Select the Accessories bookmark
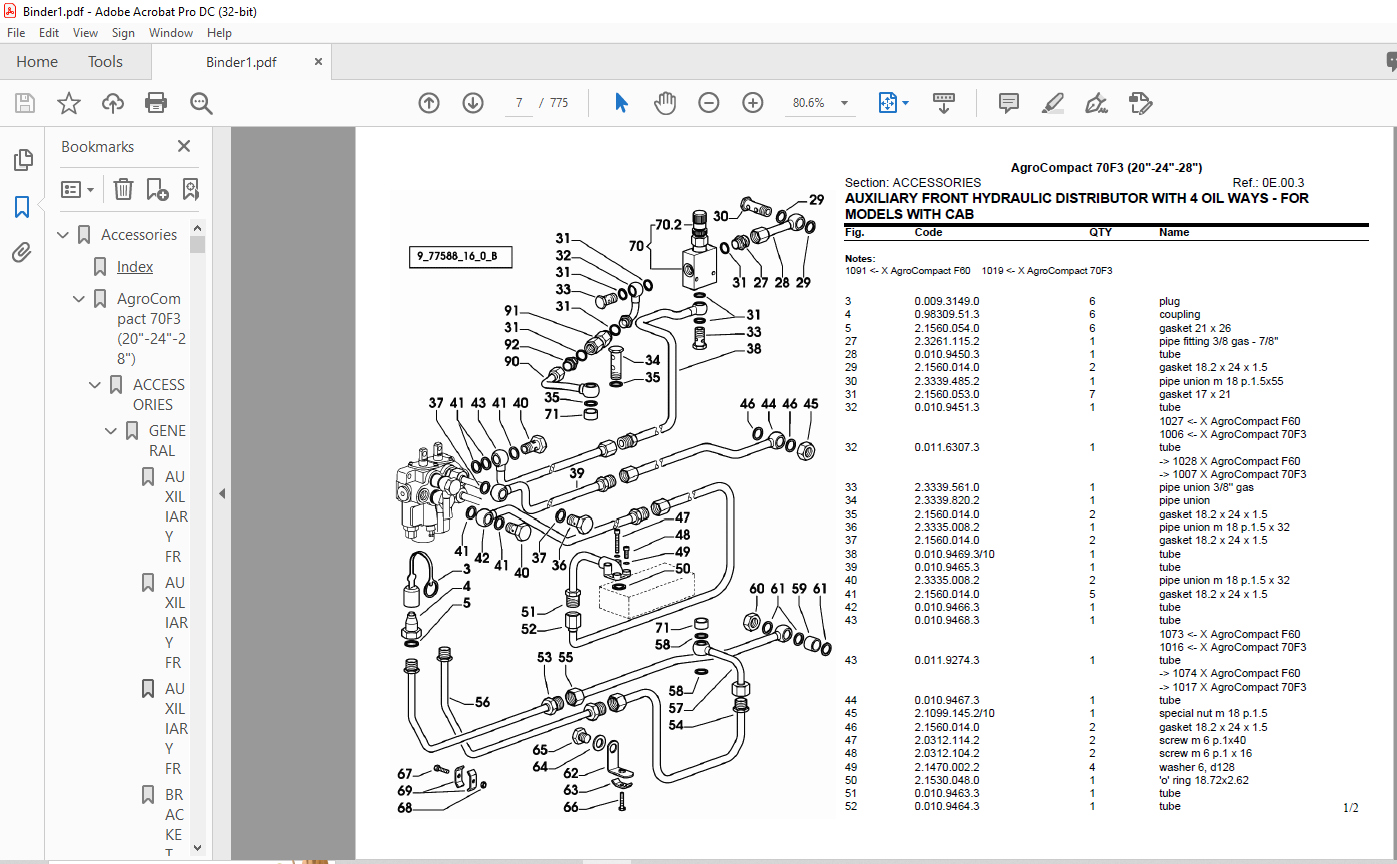 pyautogui.click(x=139, y=235)
